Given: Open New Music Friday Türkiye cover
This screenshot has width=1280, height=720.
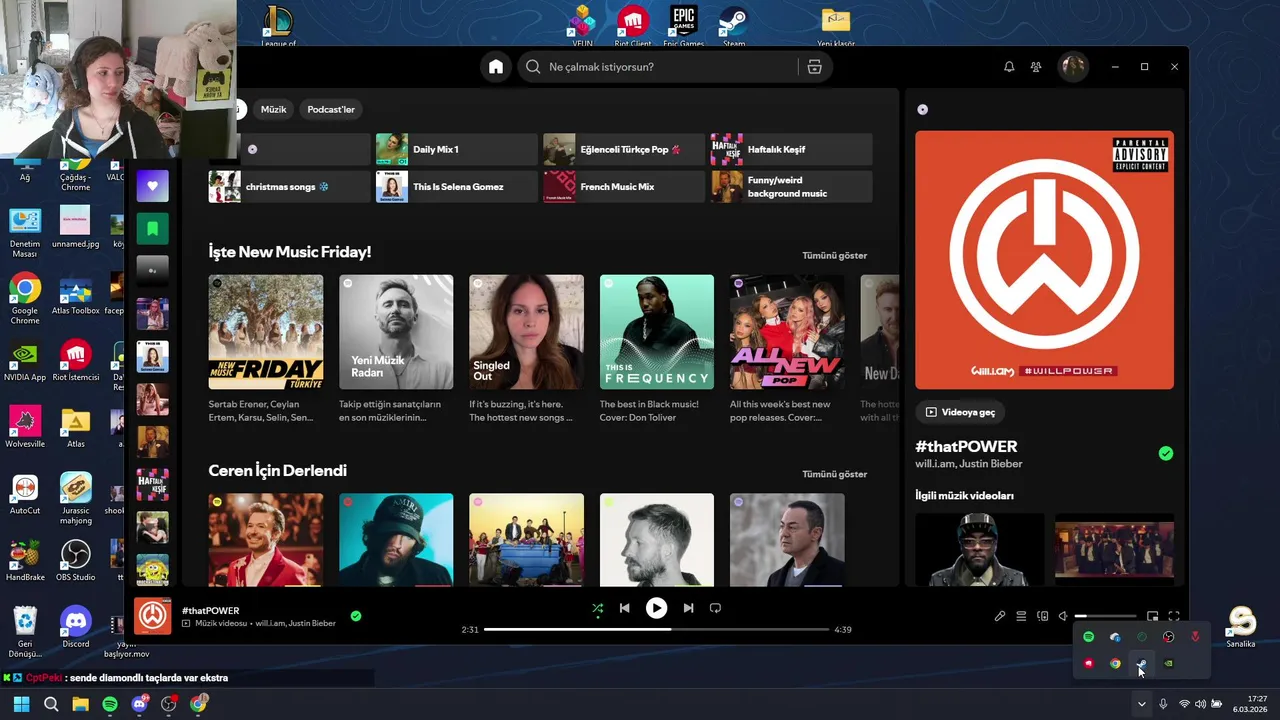Looking at the screenshot, I should 265,332.
